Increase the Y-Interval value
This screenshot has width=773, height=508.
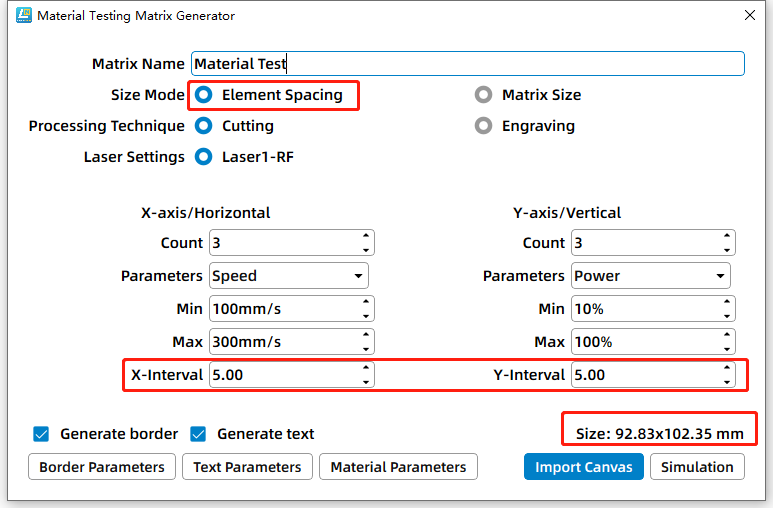click(727, 369)
